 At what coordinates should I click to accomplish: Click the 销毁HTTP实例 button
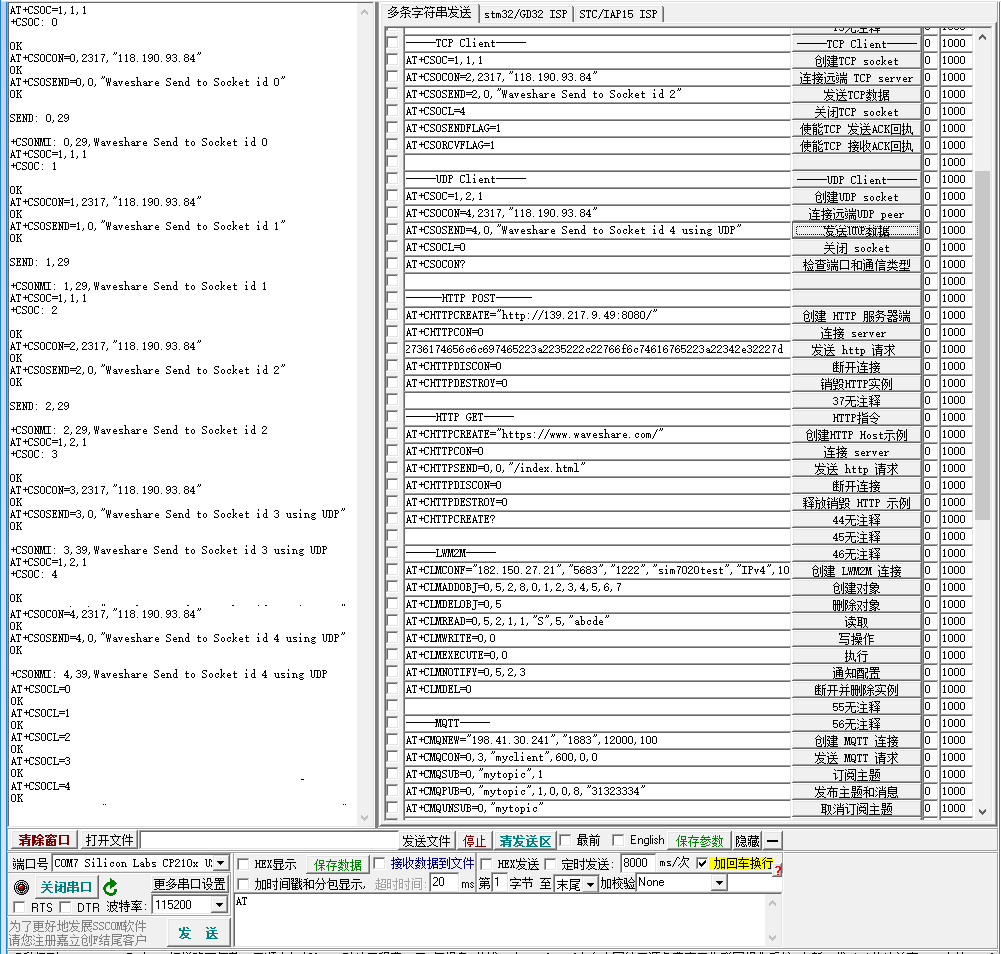coord(856,384)
